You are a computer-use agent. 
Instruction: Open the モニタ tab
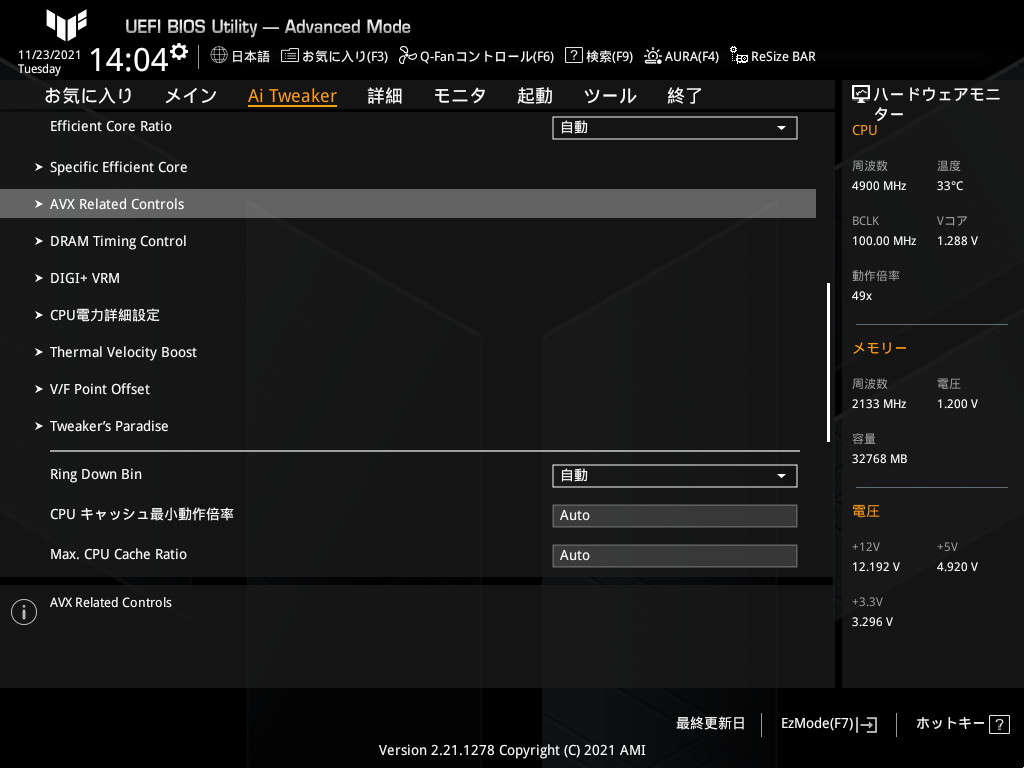(x=460, y=96)
